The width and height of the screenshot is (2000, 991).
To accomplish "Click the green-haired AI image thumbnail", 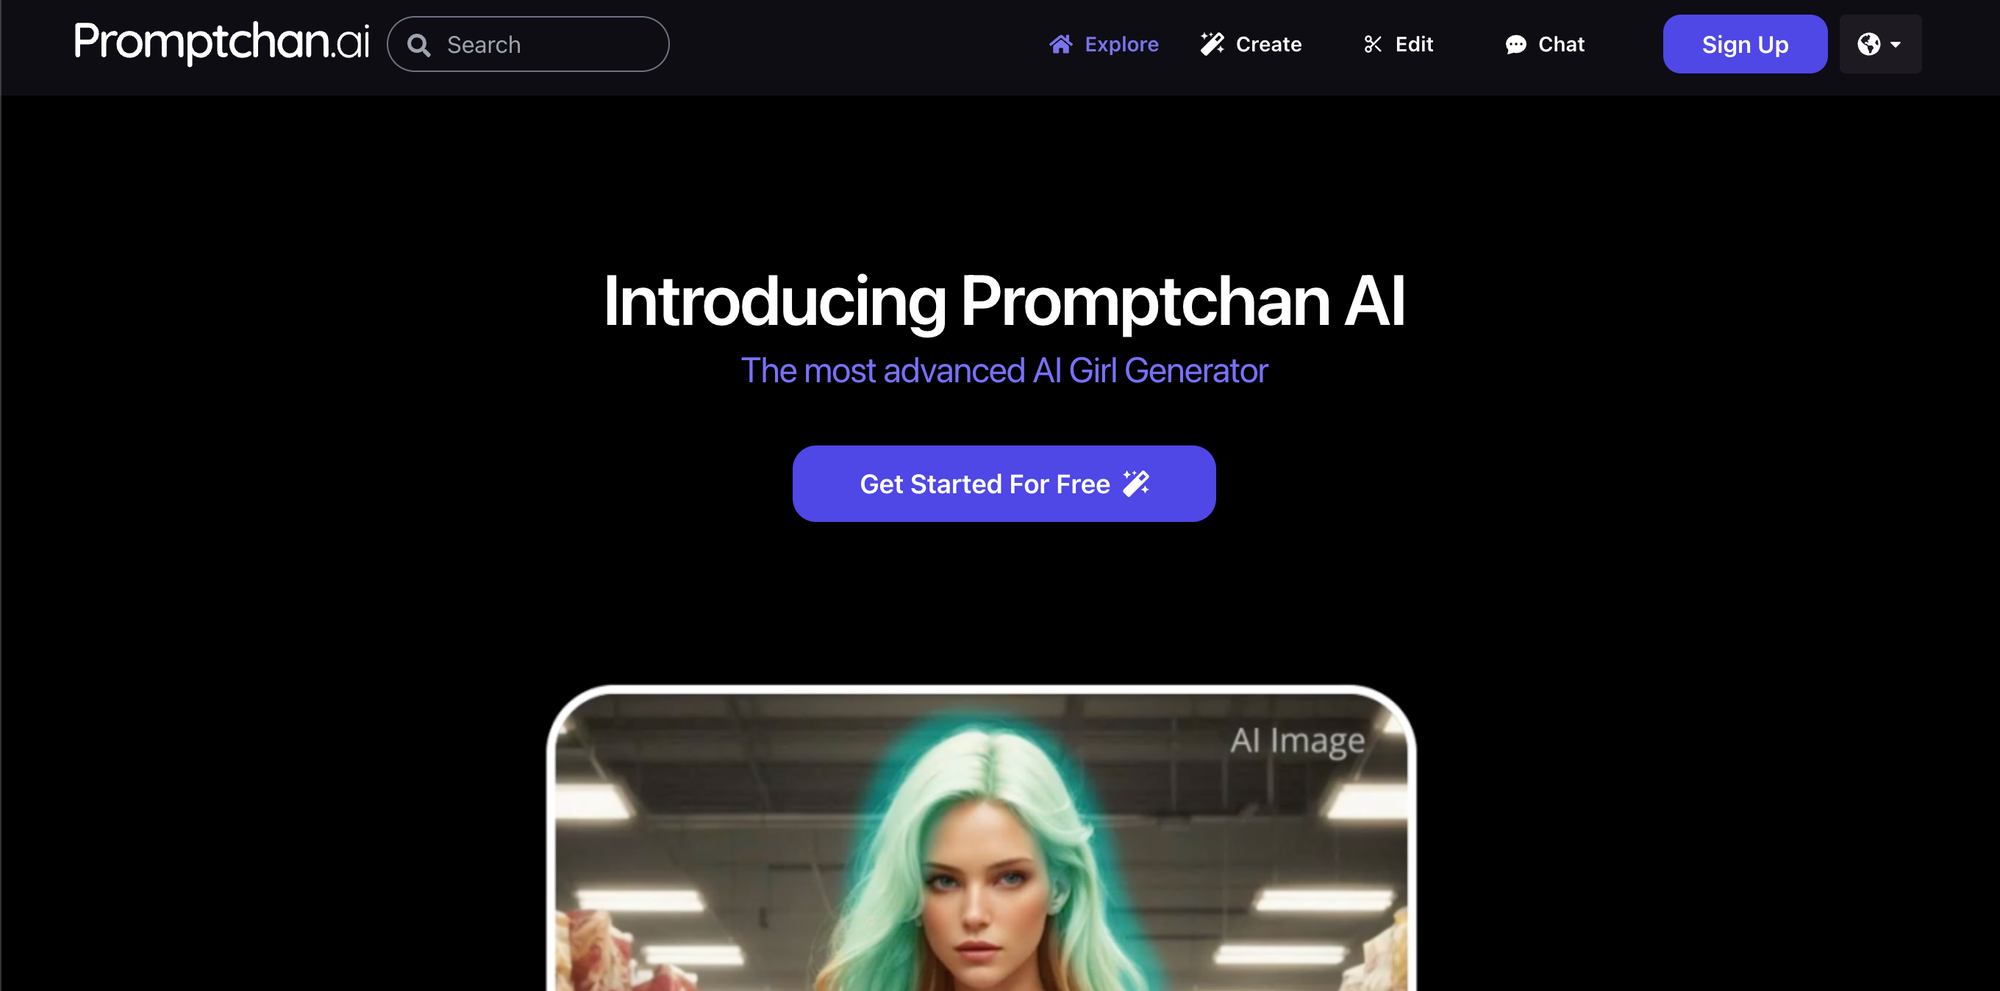I will [x=981, y=840].
